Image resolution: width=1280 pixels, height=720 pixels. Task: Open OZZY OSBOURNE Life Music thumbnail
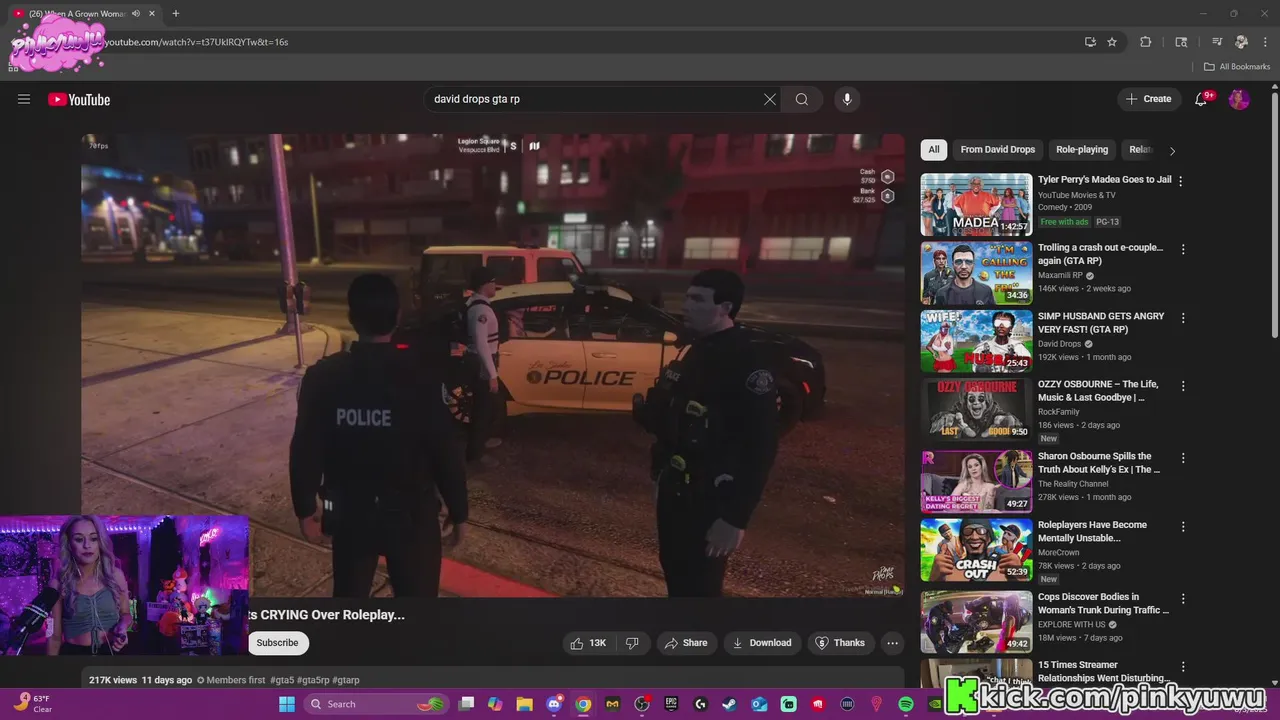point(976,409)
